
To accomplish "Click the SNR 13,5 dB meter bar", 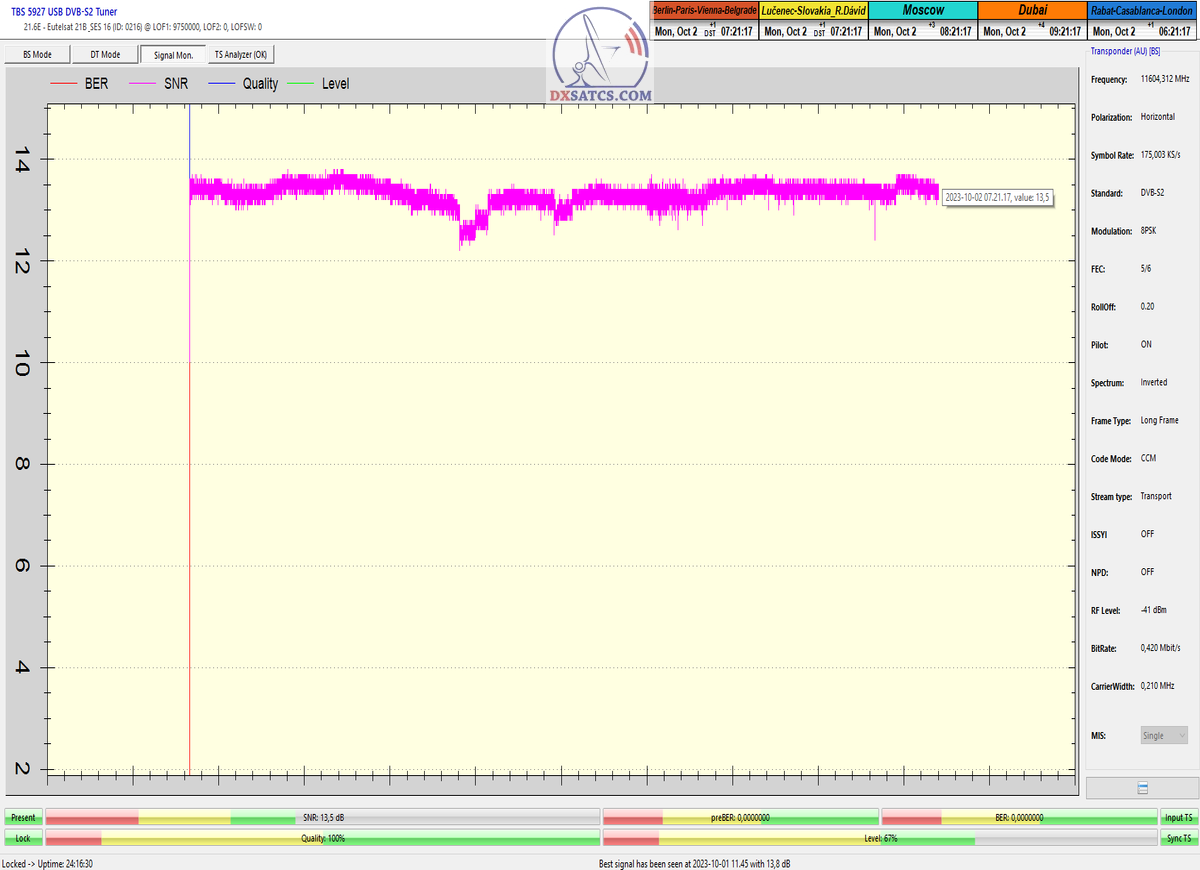I will 322,817.
